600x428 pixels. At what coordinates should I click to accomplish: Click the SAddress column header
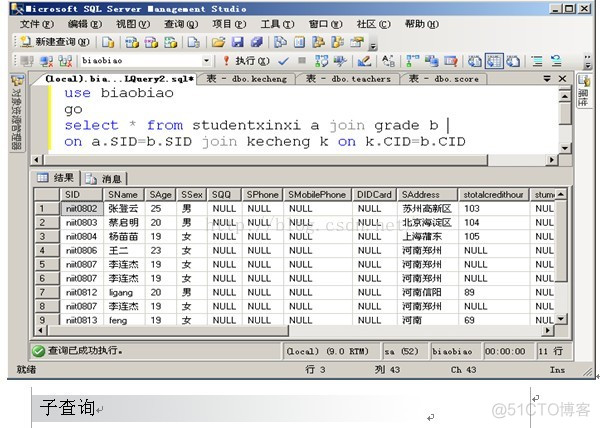point(427,195)
